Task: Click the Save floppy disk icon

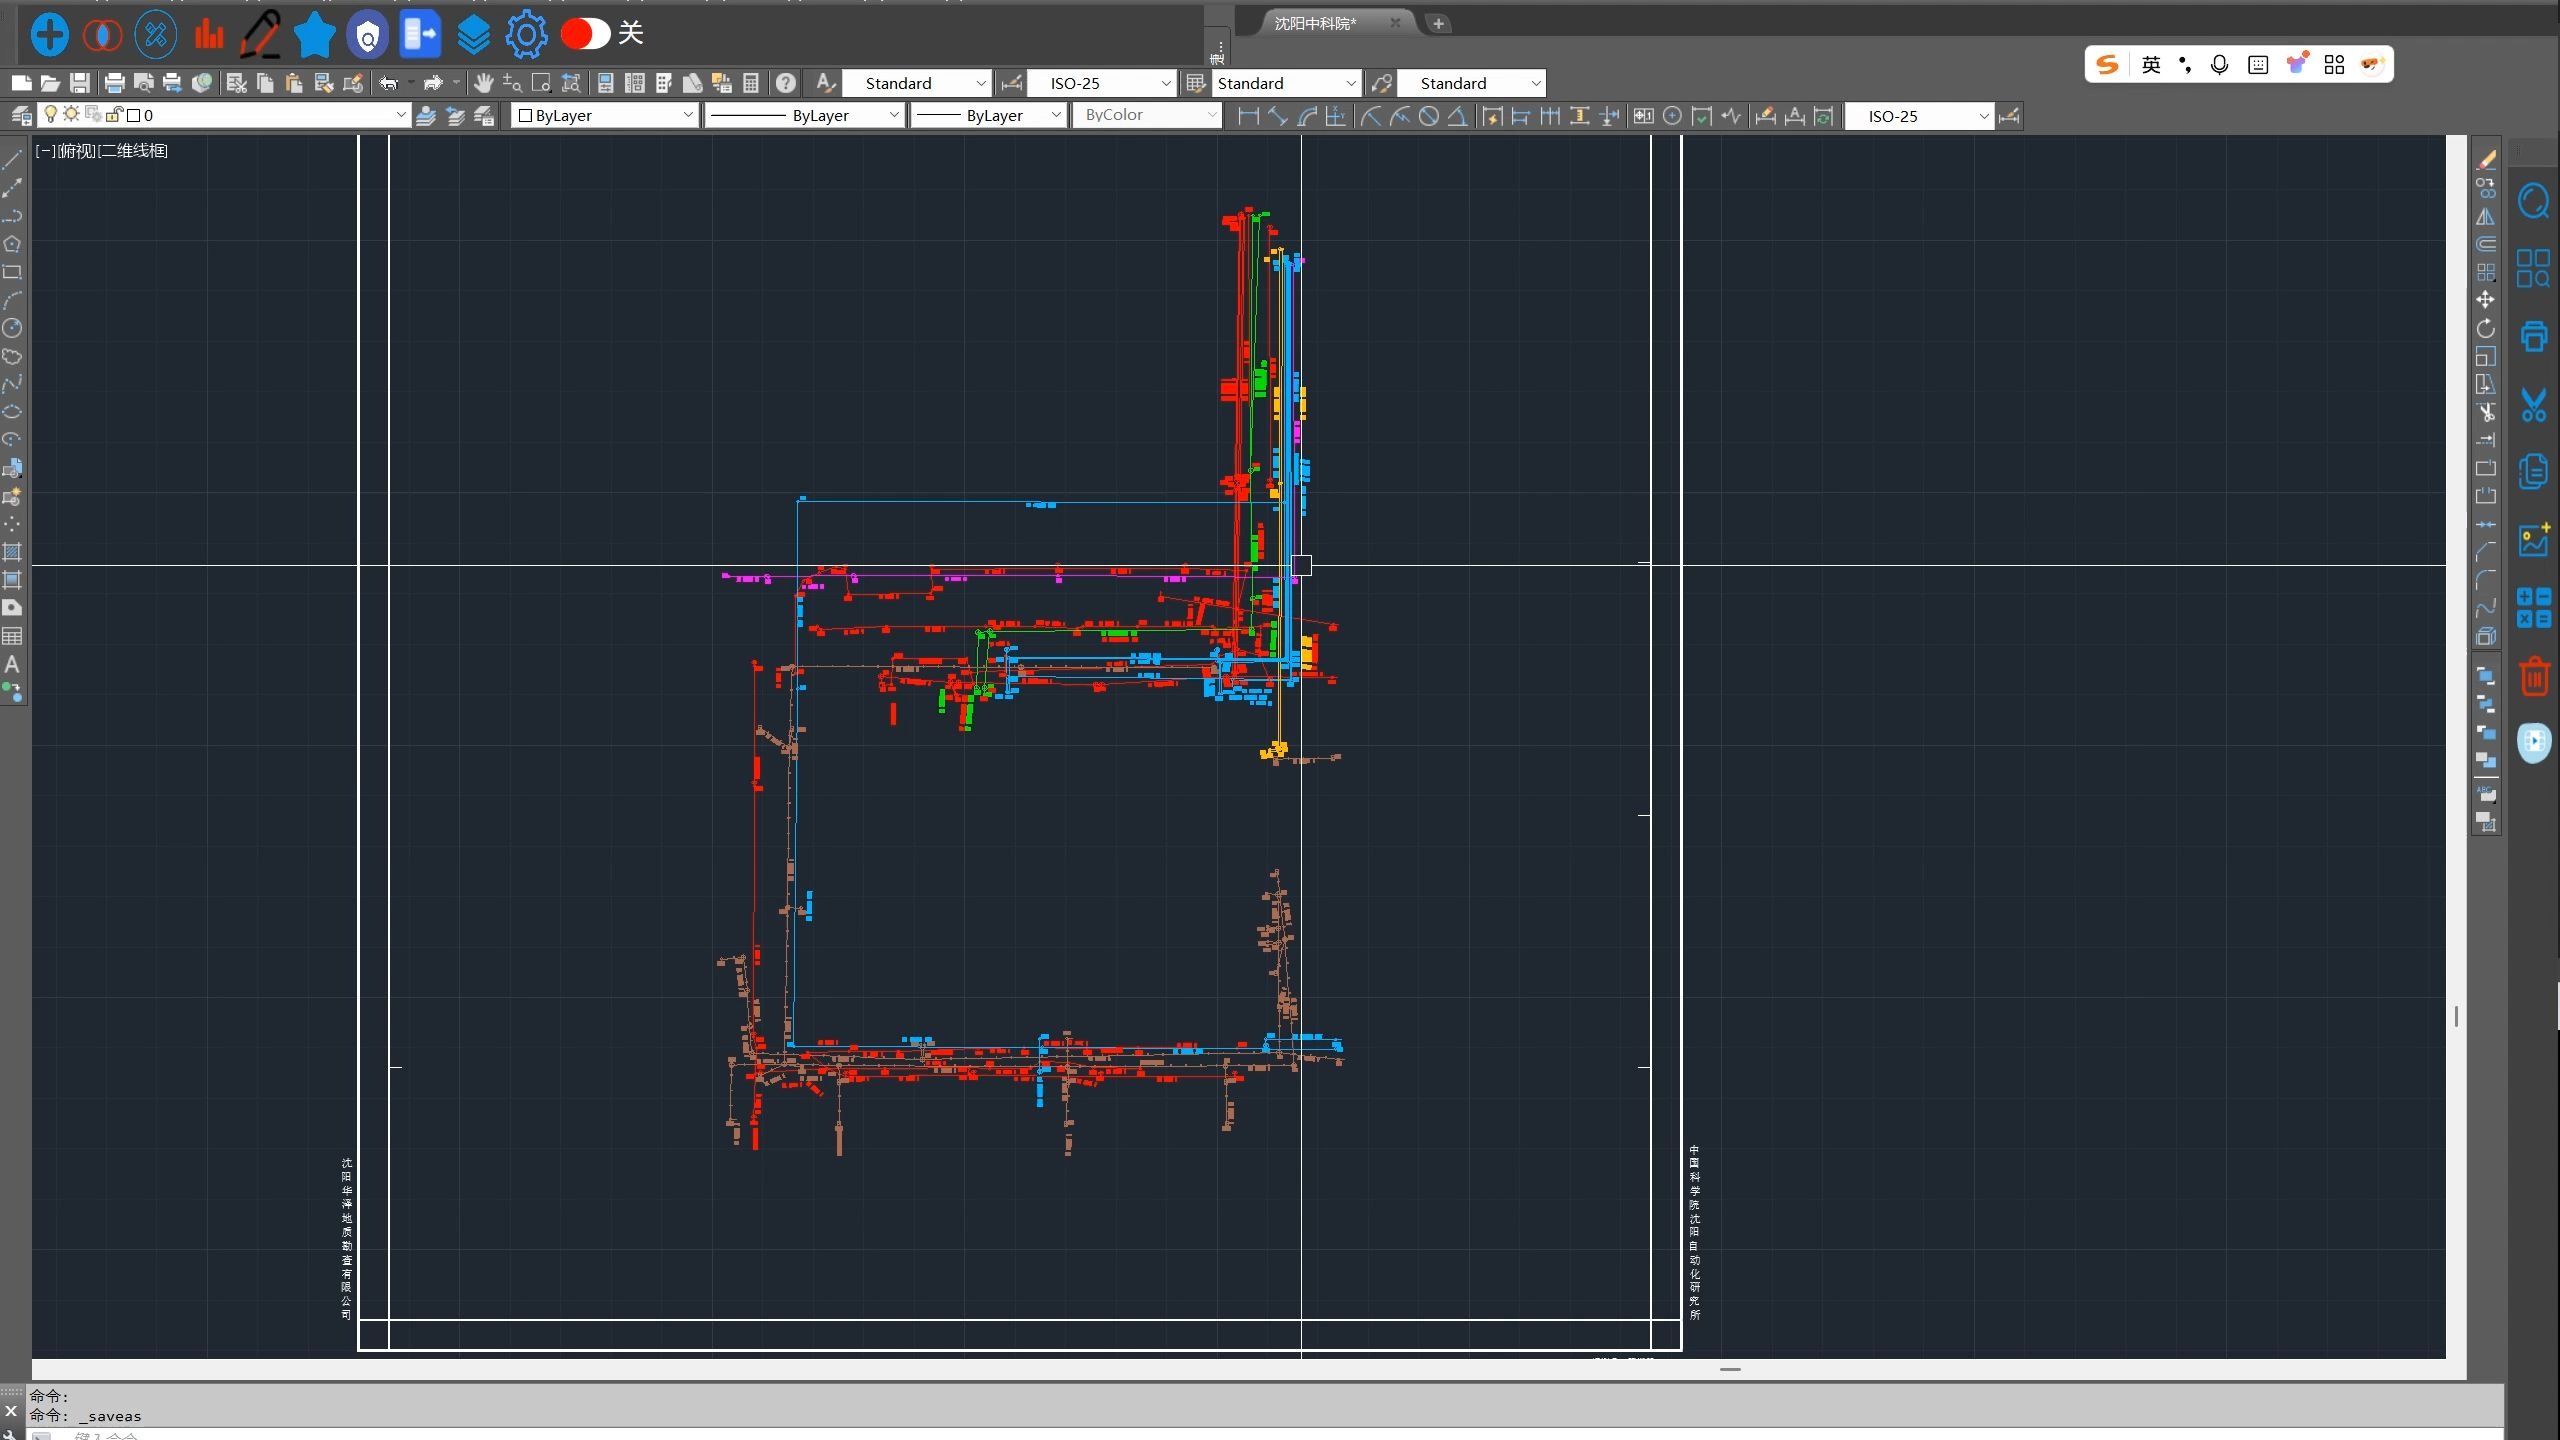Action: pos(80,83)
